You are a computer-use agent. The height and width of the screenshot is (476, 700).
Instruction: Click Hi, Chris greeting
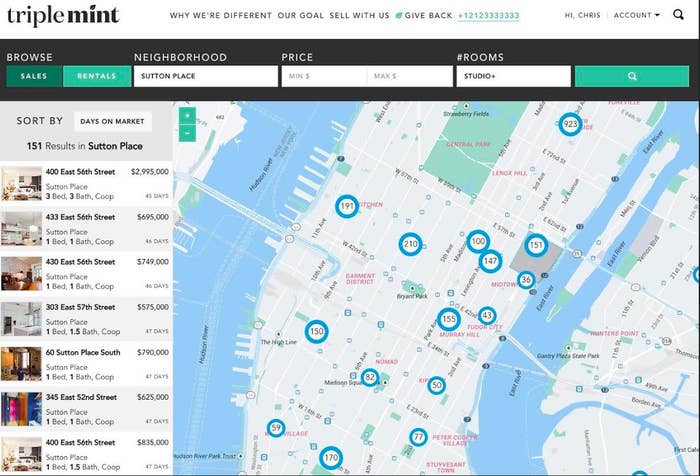click(x=583, y=15)
